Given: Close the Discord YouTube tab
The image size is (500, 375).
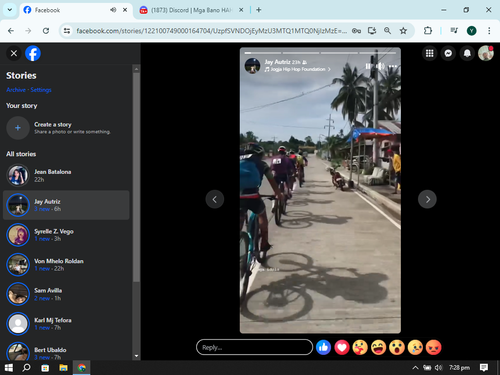Looking at the screenshot, I should pyautogui.click(x=241, y=10).
